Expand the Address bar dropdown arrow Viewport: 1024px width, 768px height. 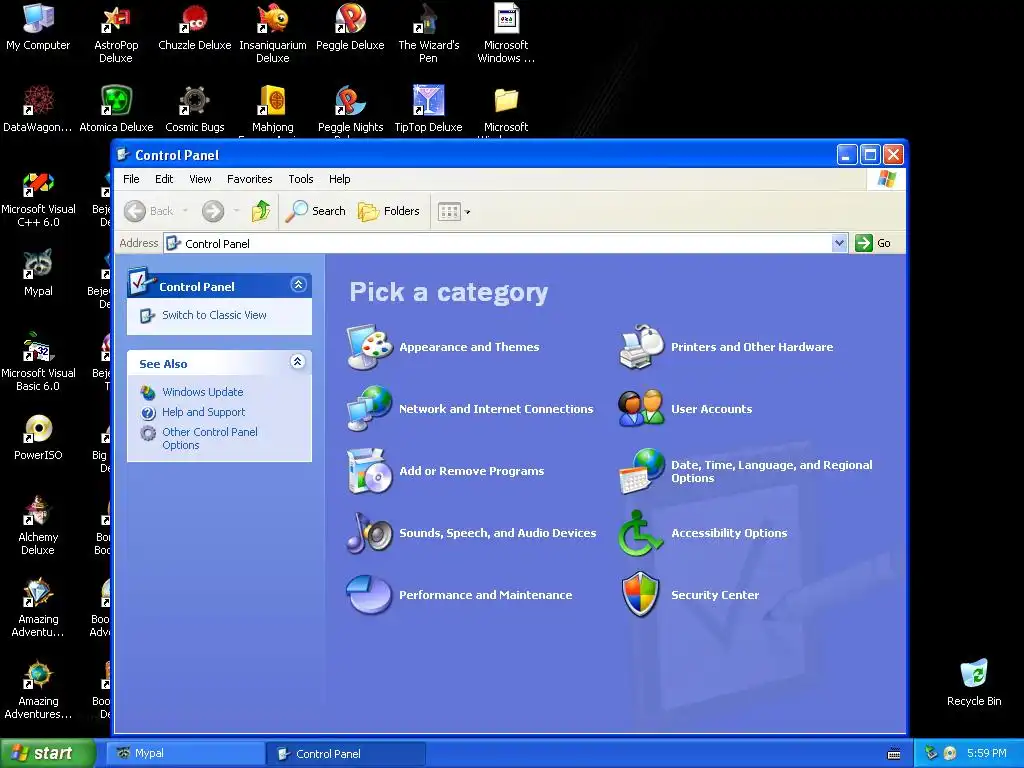tap(839, 243)
